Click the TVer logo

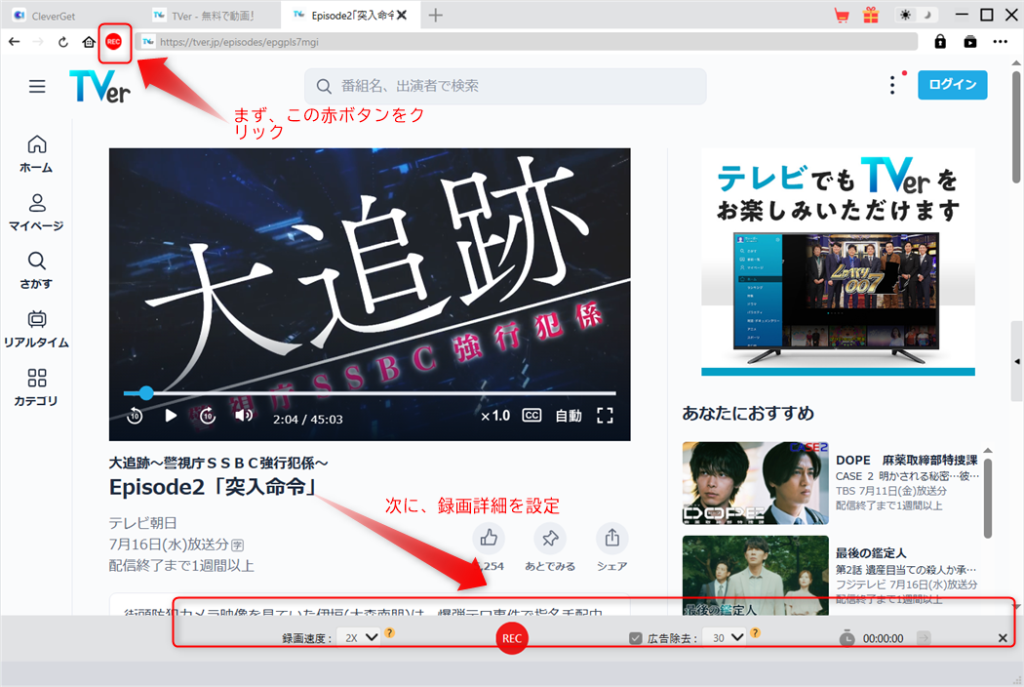(100, 86)
